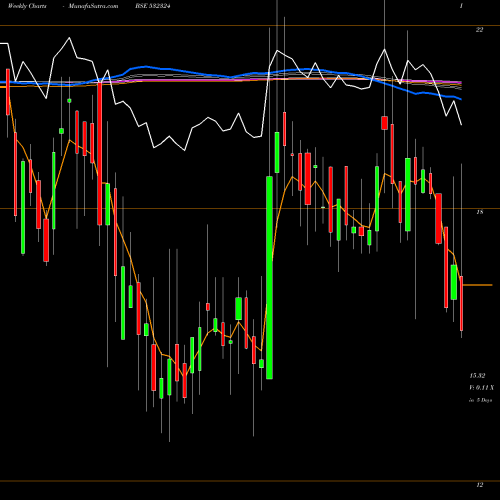
Task: Click the "in 5 Days" text
Action: pos(481,400)
